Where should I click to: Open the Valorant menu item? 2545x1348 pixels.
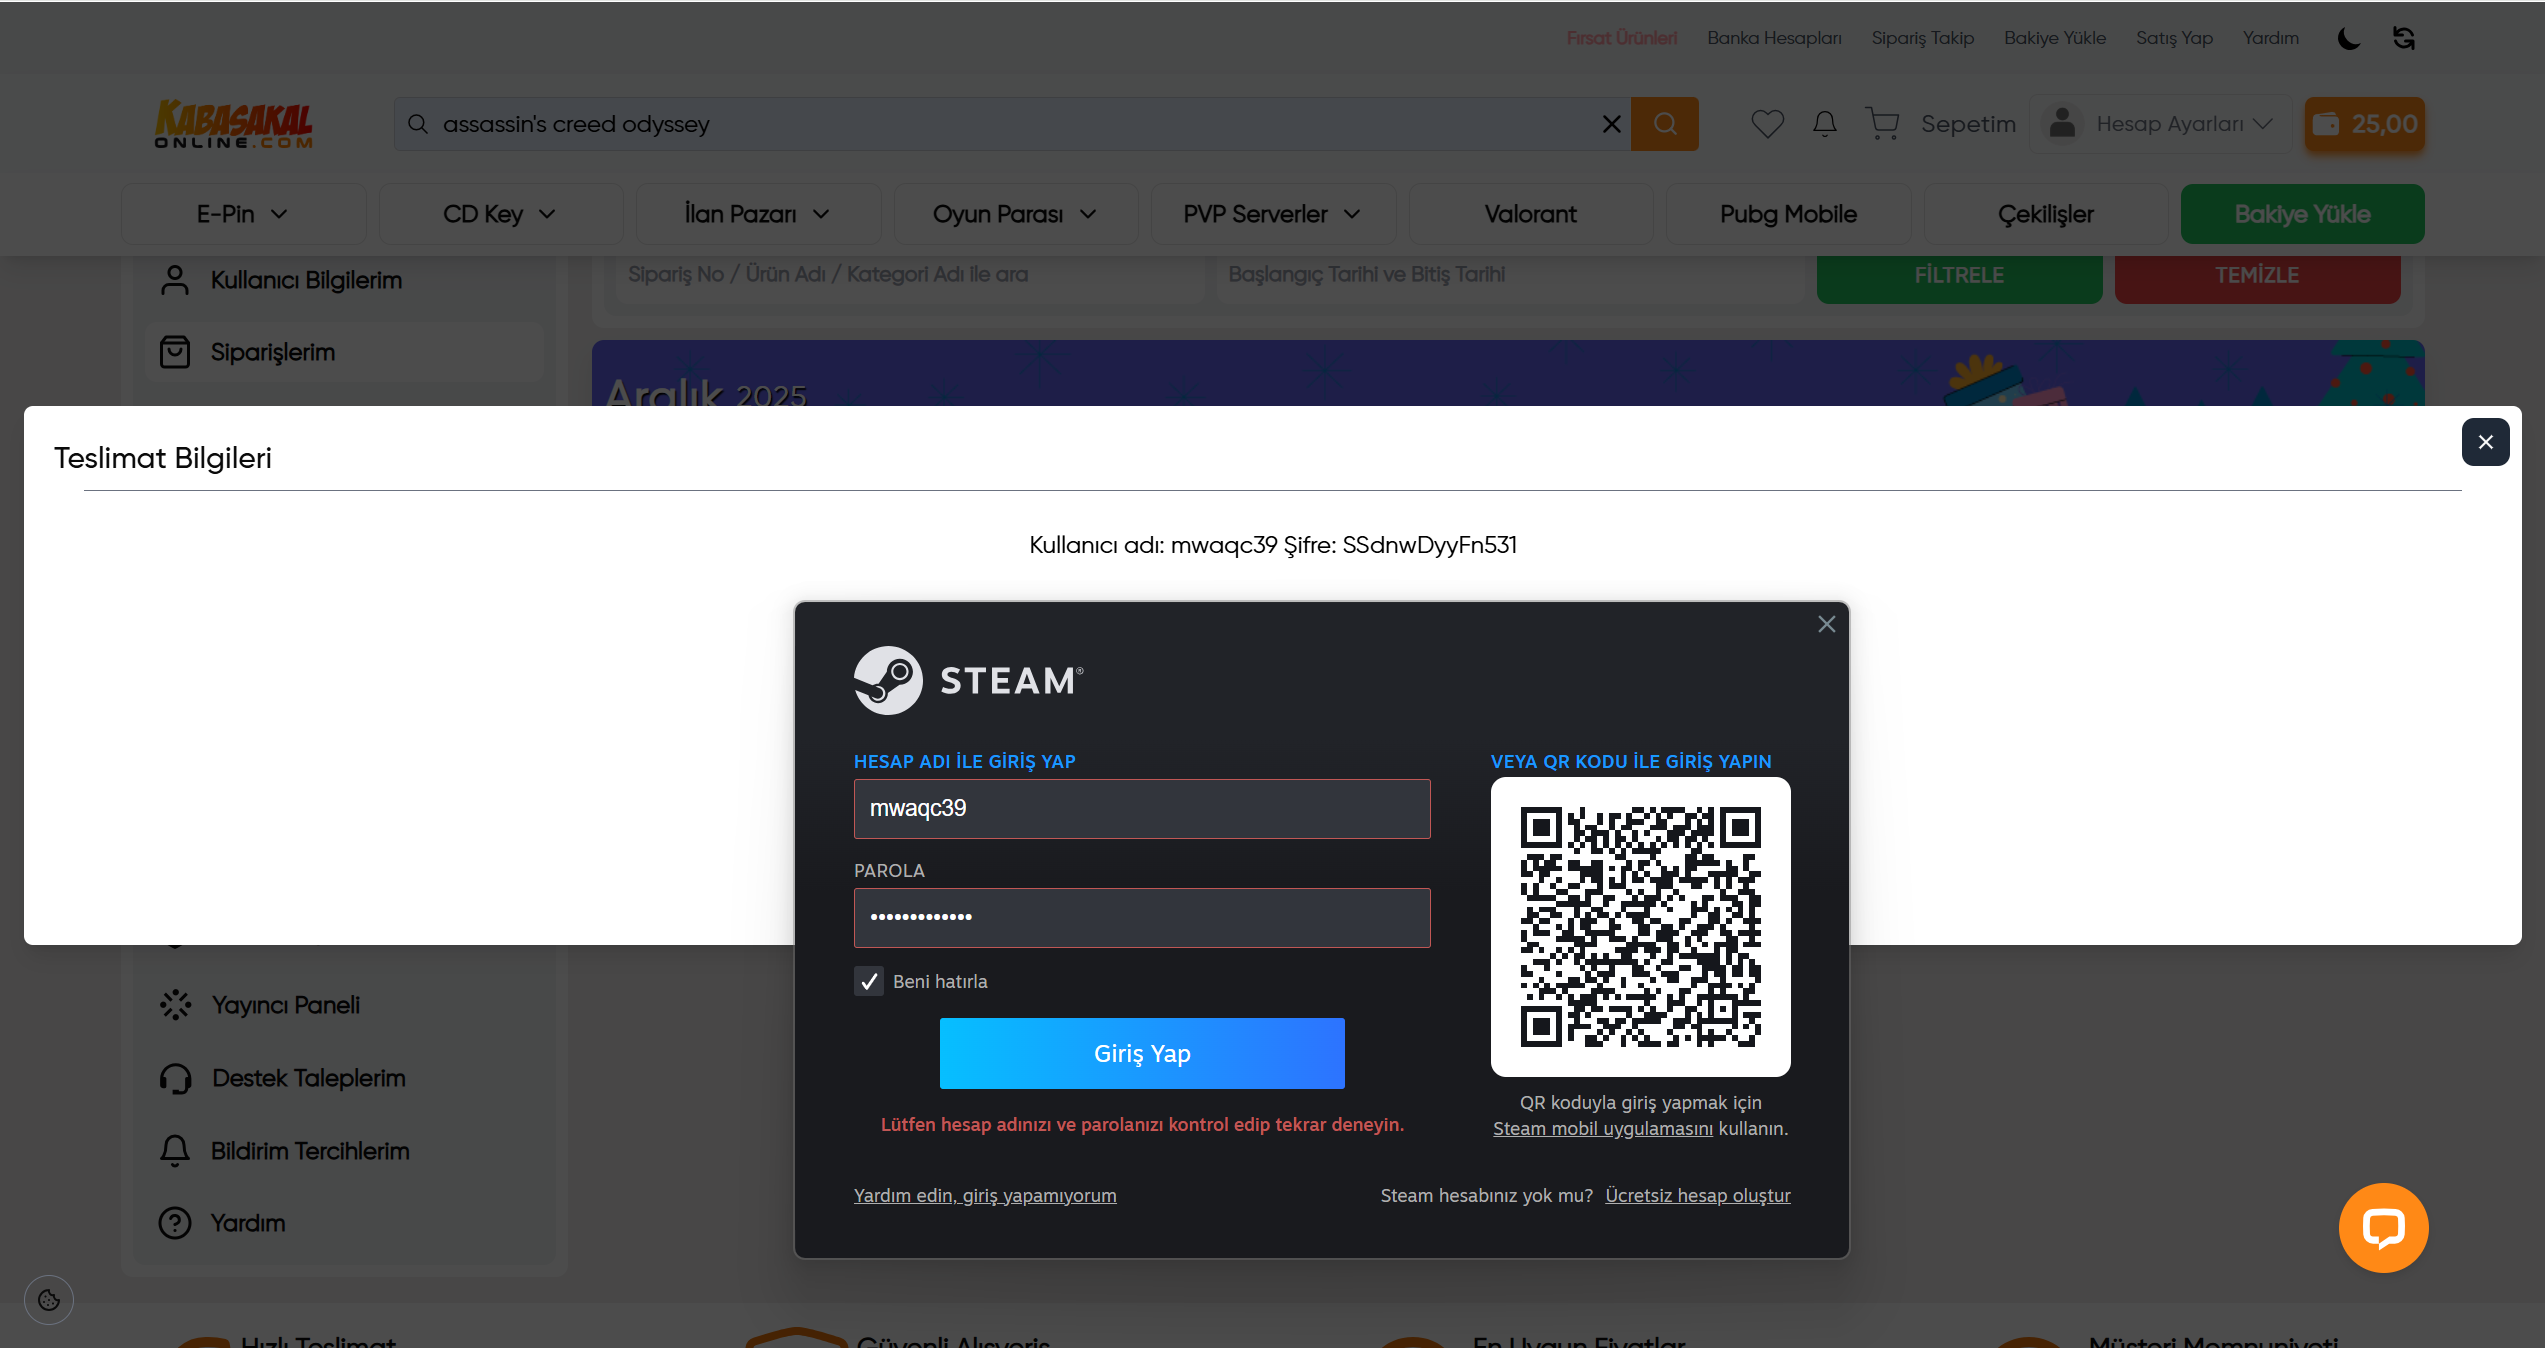click(1531, 214)
